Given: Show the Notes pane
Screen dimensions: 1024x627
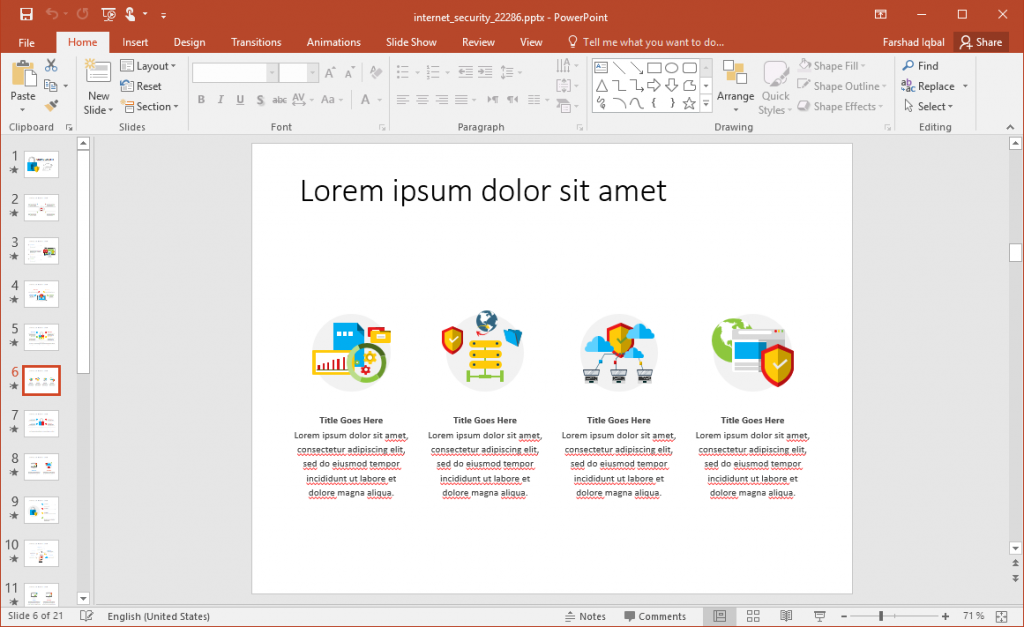Looking at the screenshot, I should coord(586,615).
